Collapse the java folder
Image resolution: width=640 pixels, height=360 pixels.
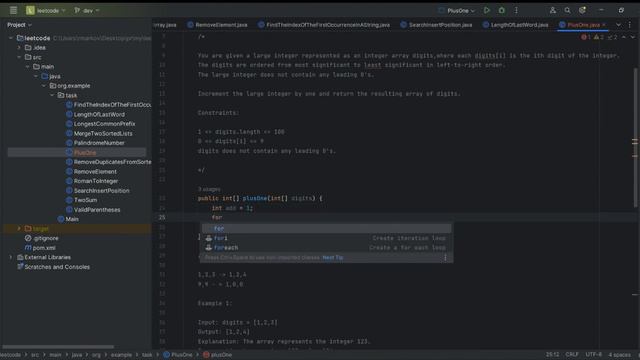tap(36, 76)
